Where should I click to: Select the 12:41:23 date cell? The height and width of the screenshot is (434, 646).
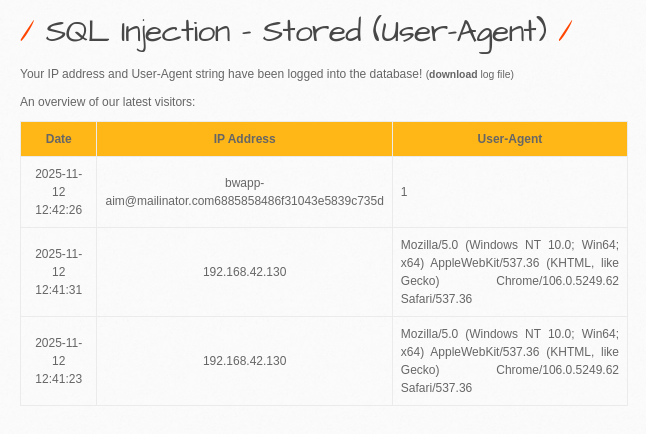point(58,361)
